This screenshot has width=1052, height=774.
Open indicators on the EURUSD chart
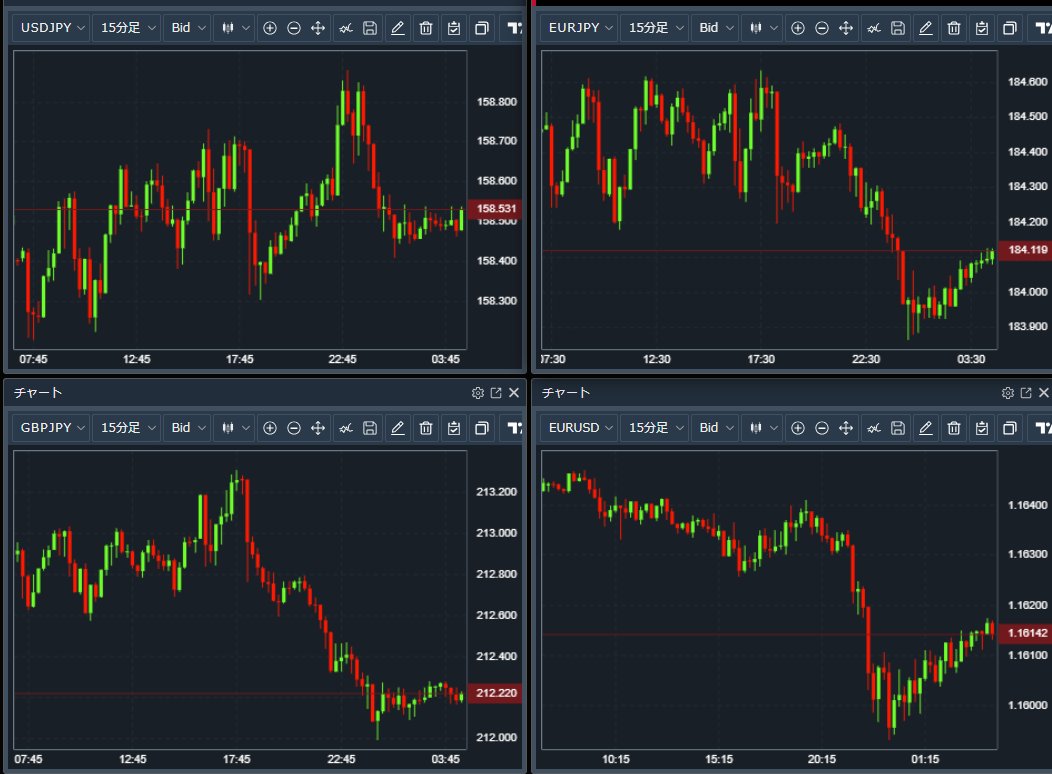tap(874, 428)
